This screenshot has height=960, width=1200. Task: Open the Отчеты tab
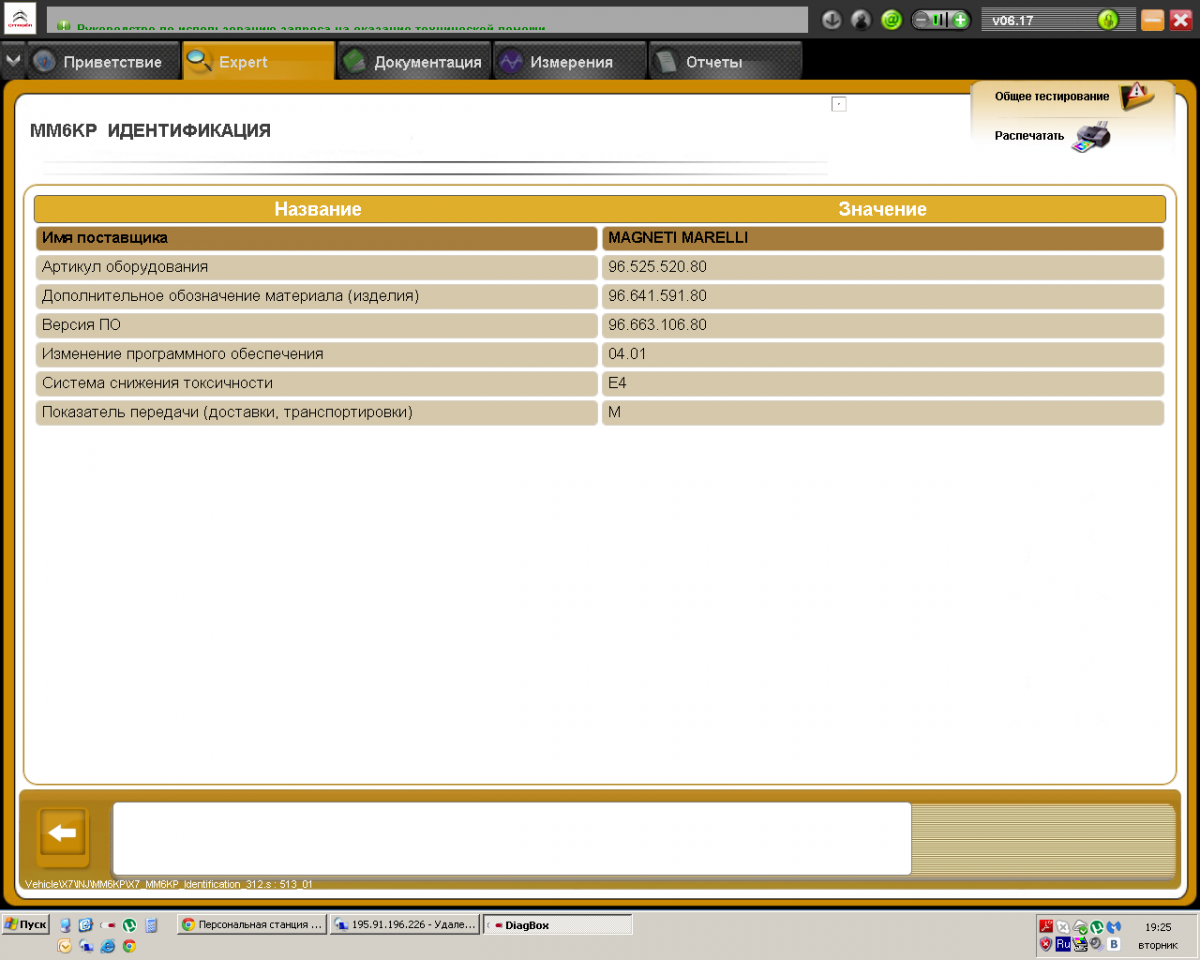[725, 62]
